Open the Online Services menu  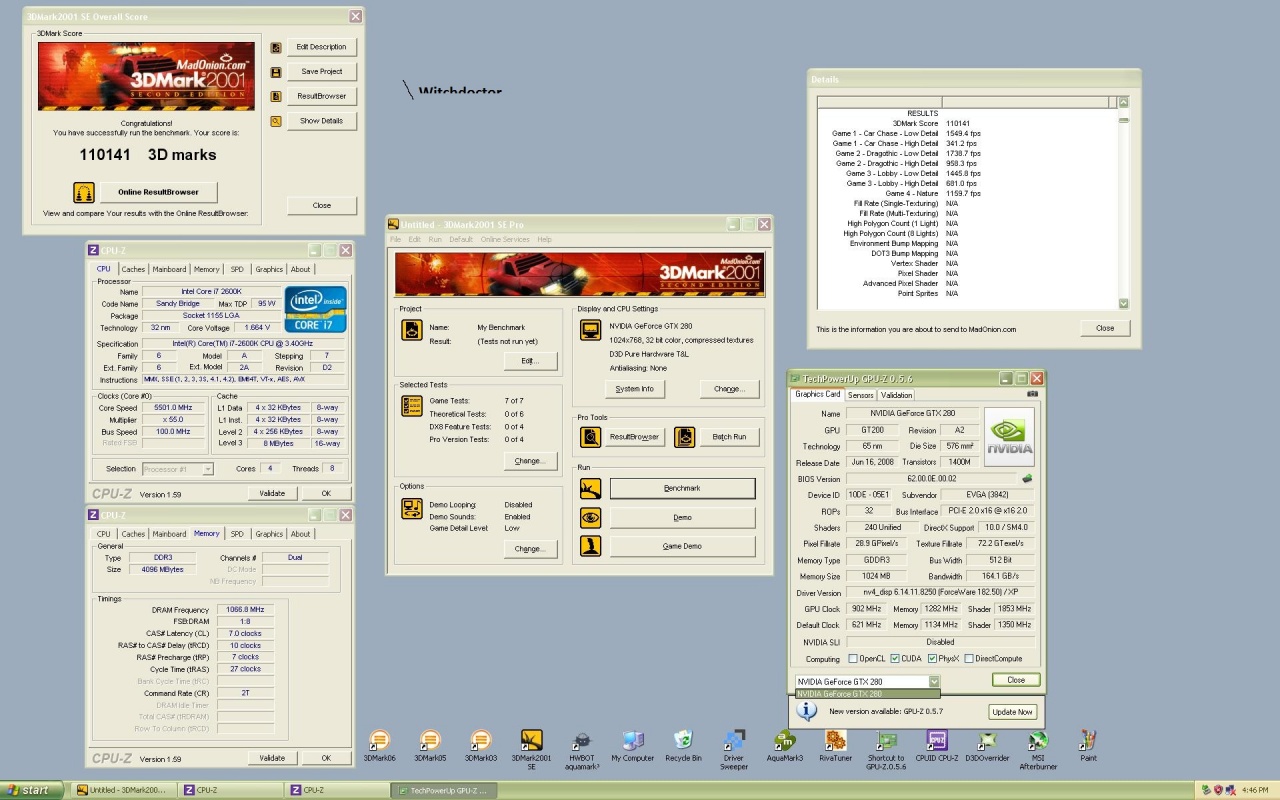(x=505, y=240)
